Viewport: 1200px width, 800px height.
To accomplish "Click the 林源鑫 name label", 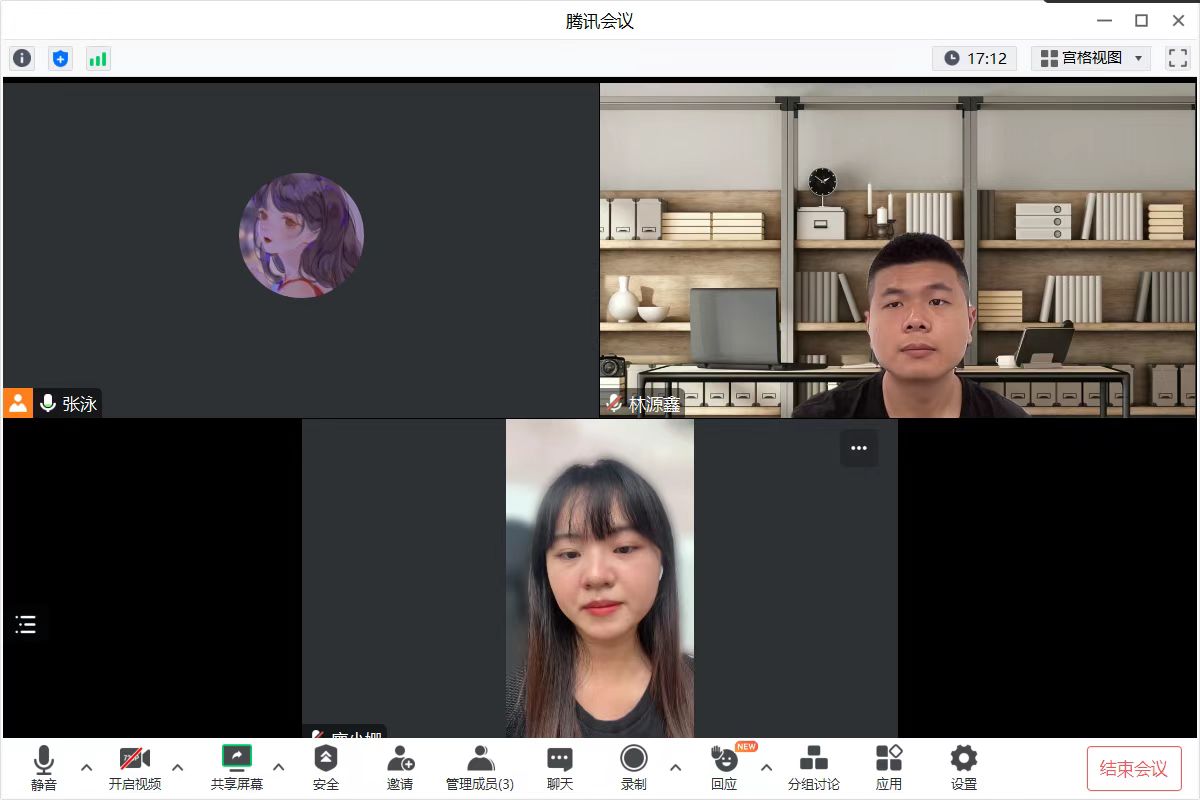I will [654, 404].
